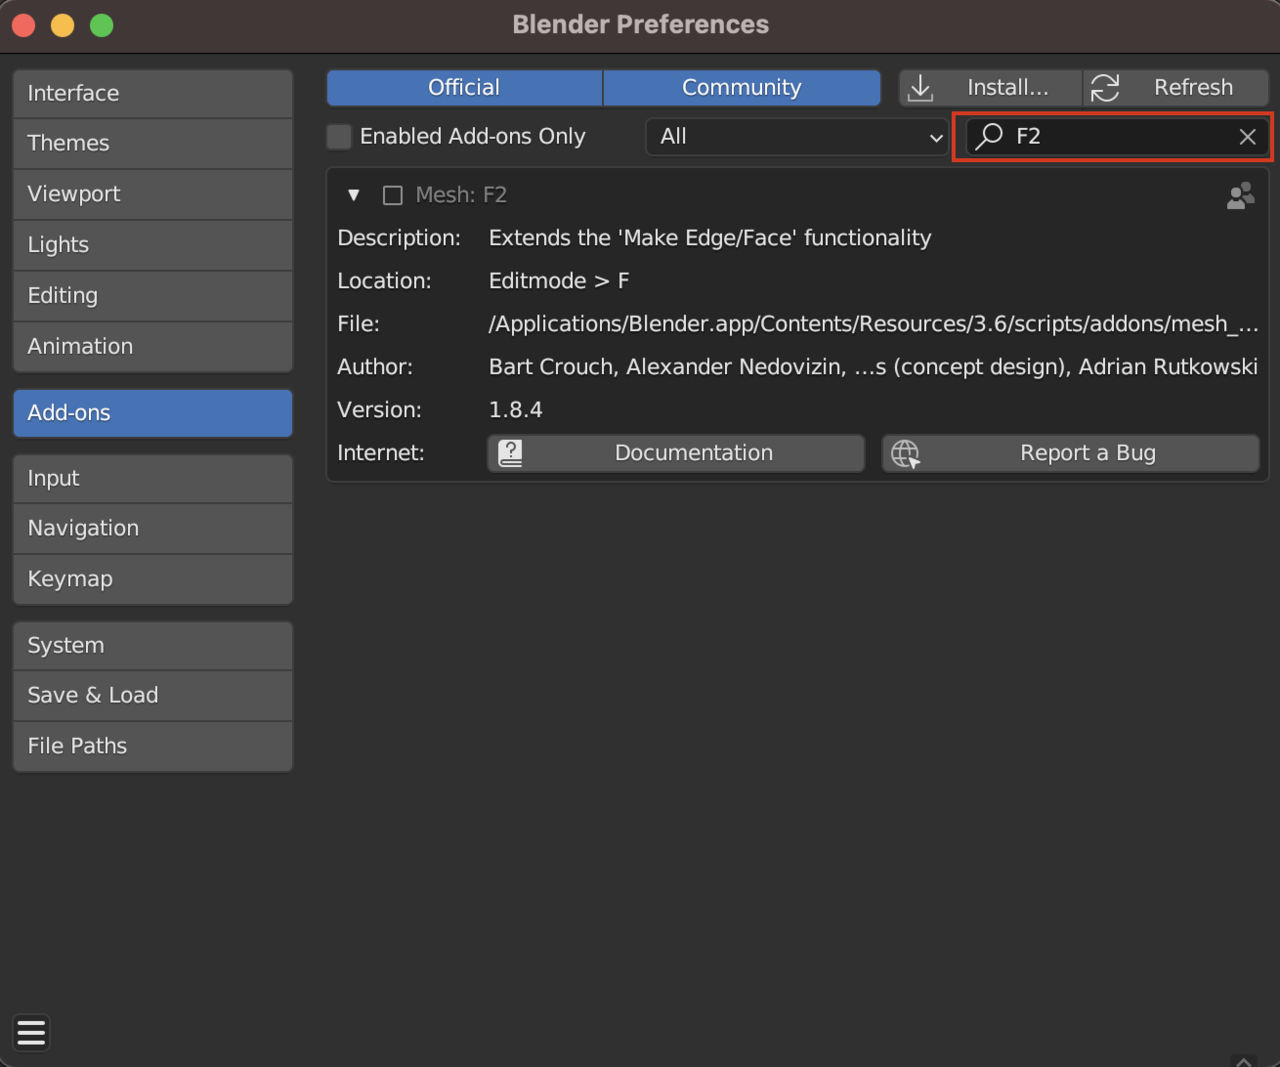Select the Editing preferences tab
Image resolution: width=1280 pixels, height=1067 pixels.
[x=153, y=296]
